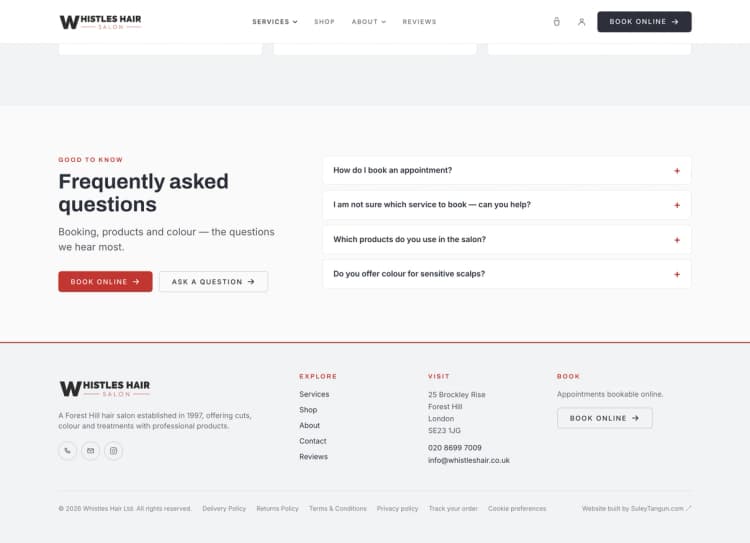Open Reviews in the top navigation
The width and height of the screenshot is (750, 543).
[419, 22]
